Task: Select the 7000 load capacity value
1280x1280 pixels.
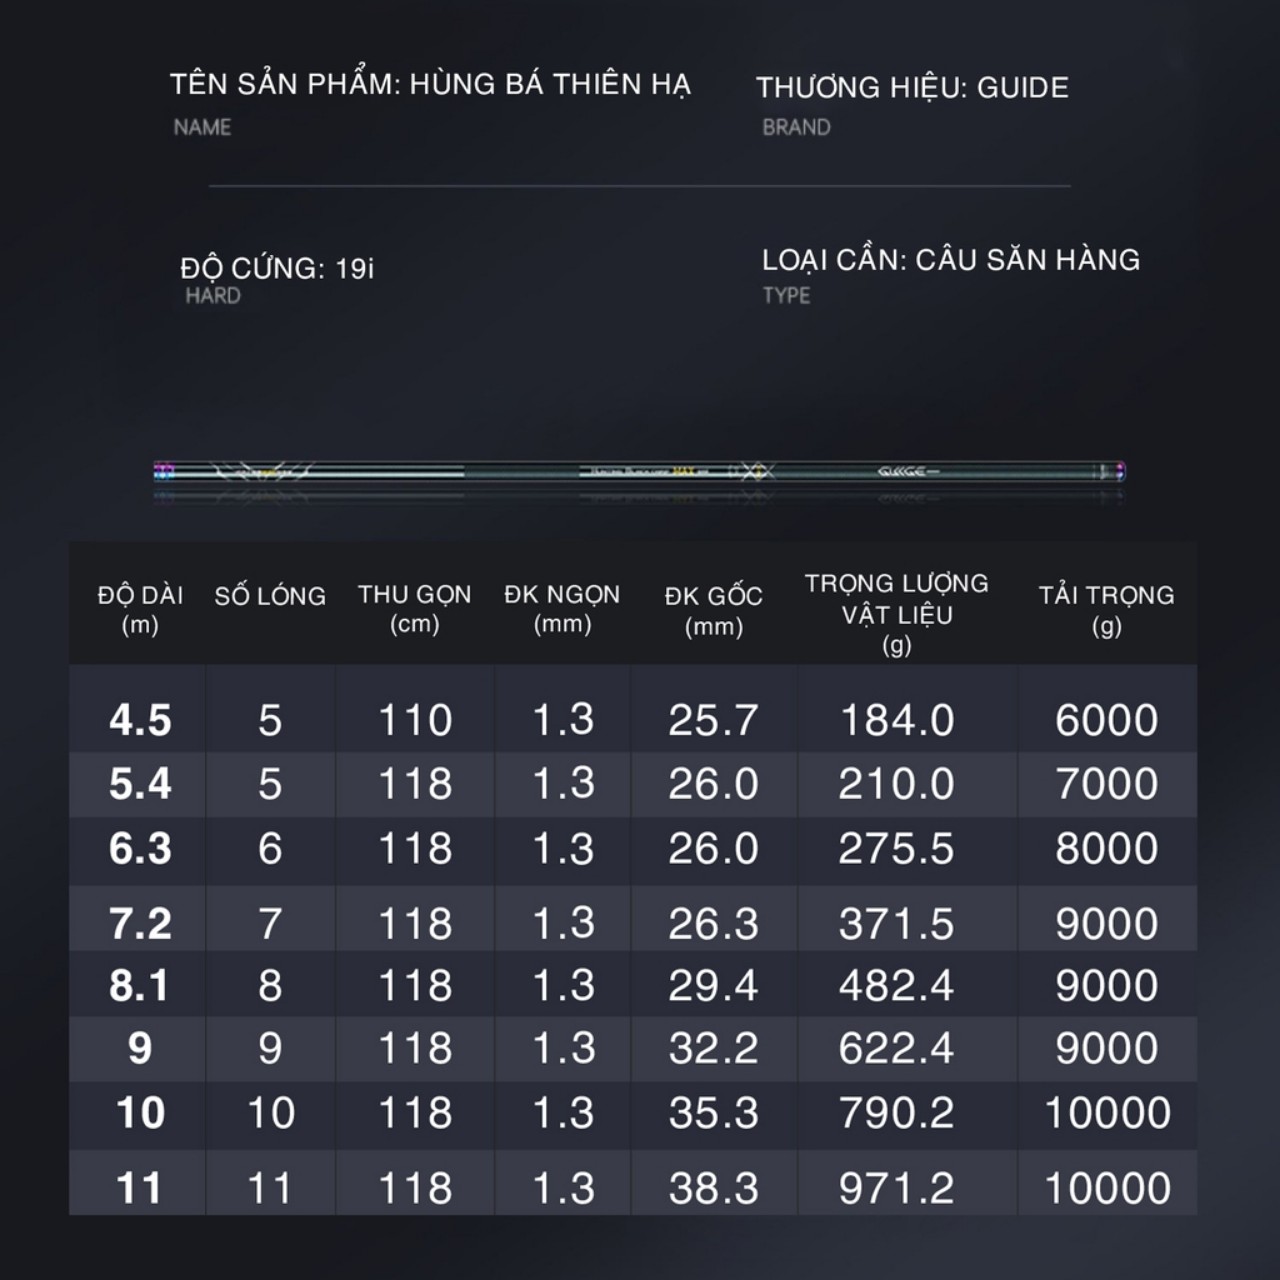Action: point(1106,784)
